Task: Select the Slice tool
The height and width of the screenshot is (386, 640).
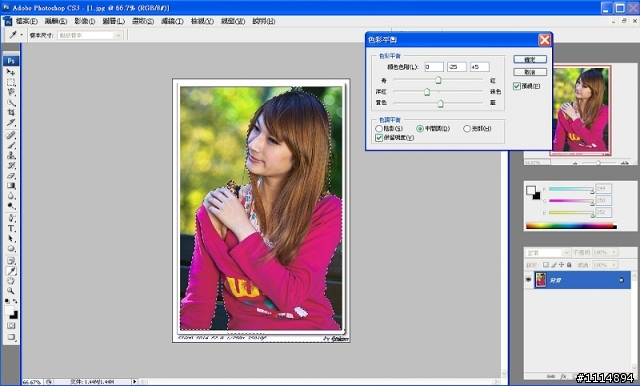Action: point(11,123)
